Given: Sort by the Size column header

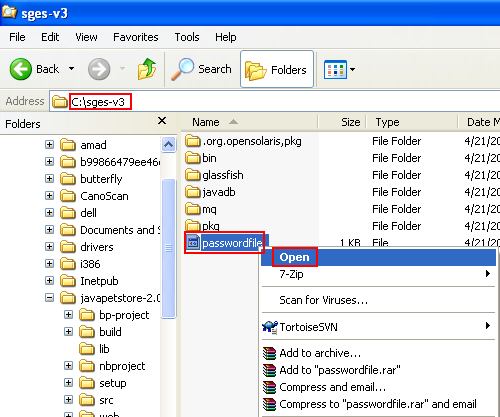Looking at the screenshot, I should click(x=342, y=122).
